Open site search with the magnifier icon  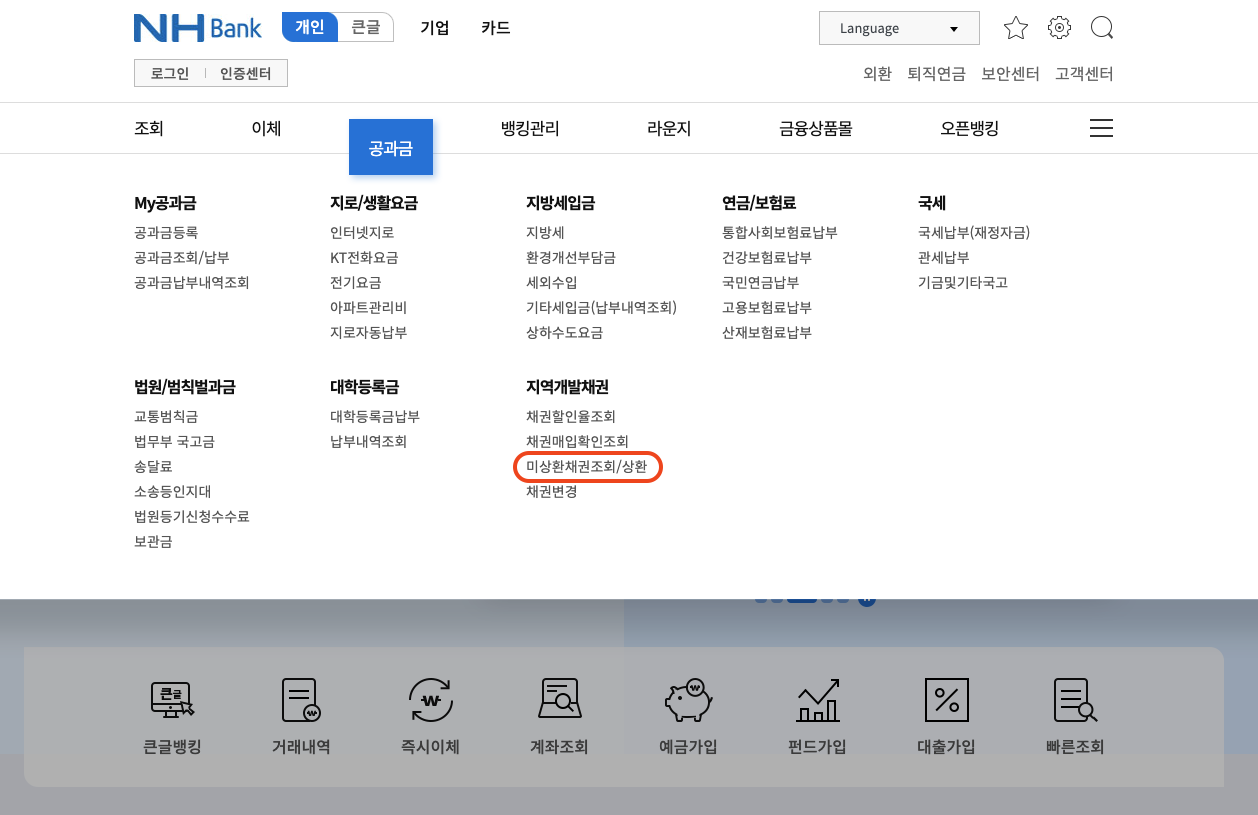tap(1101, 28)
